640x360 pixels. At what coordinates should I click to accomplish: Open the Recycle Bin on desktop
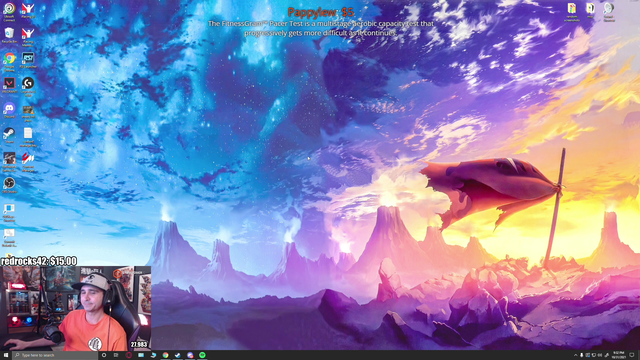[x=9, y=36]
